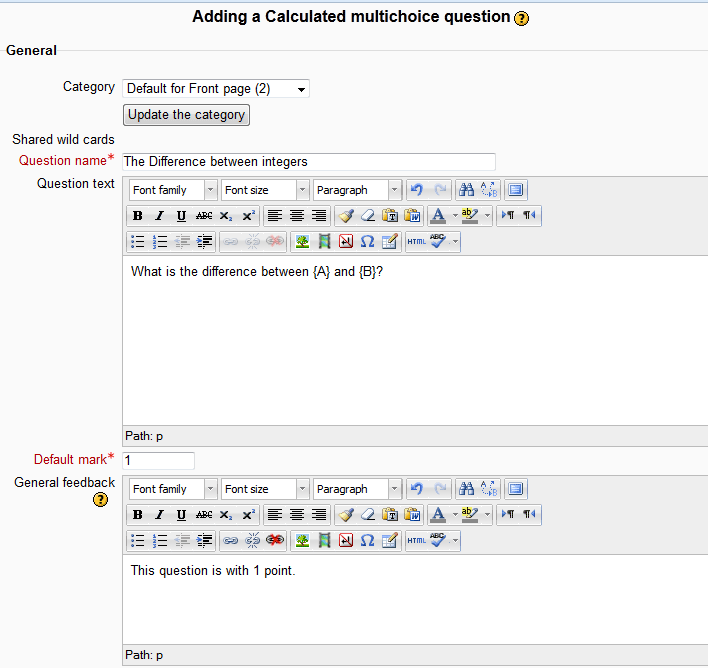Insert image in General feedback editor
708x668 pixels.
pos(301,541)
